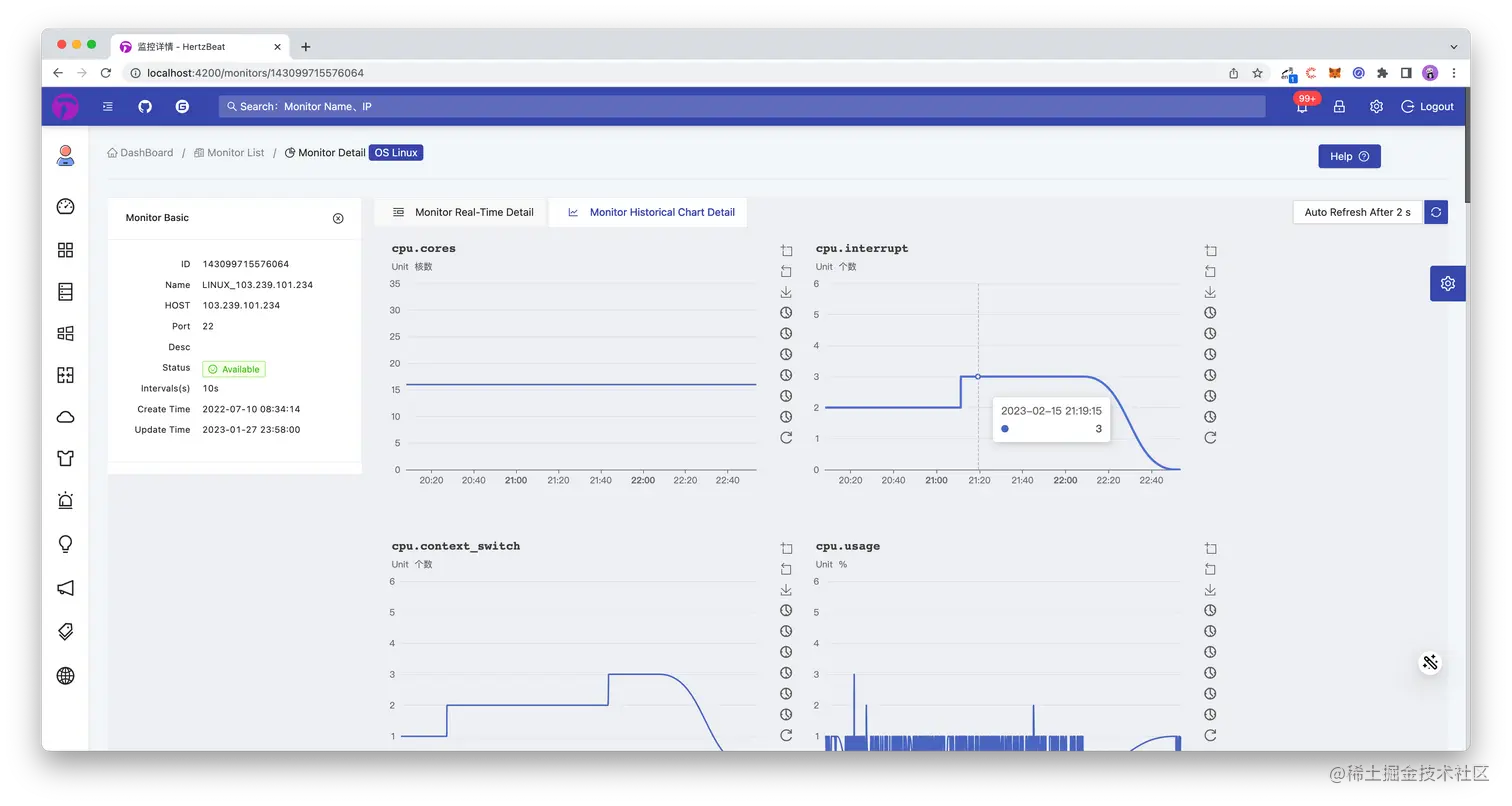Viewport: 1512px width, 806px height.
Task: Open the header settings gear beside Logout
Action: (1376, 106)
